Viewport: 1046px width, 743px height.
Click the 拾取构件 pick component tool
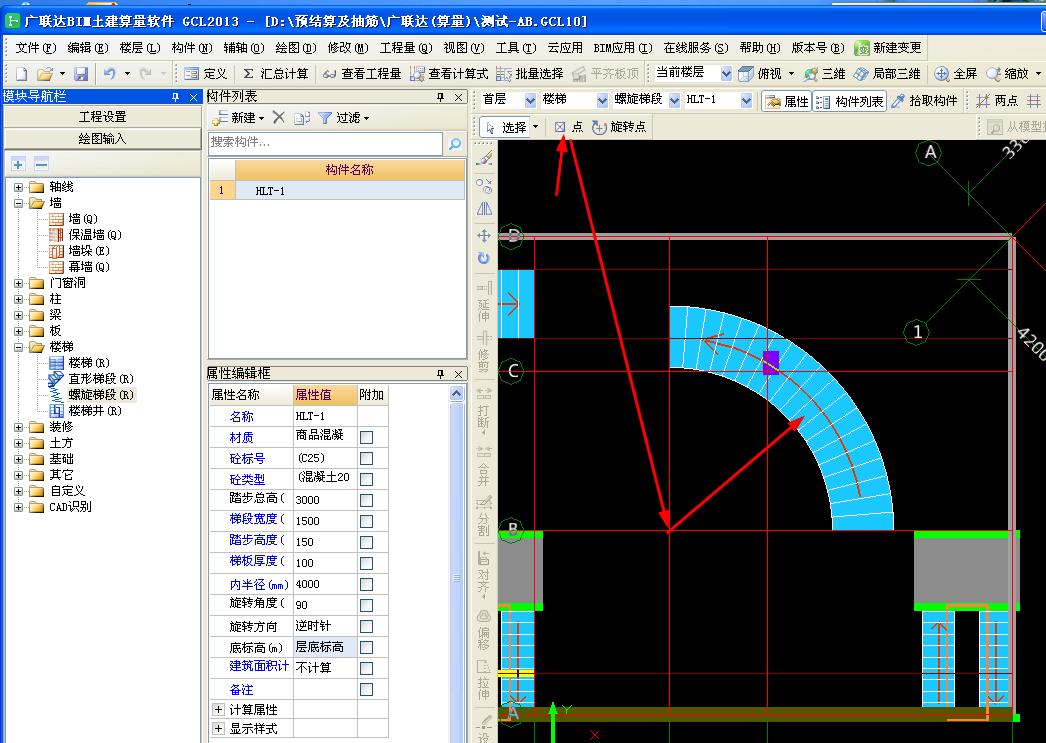924,101
